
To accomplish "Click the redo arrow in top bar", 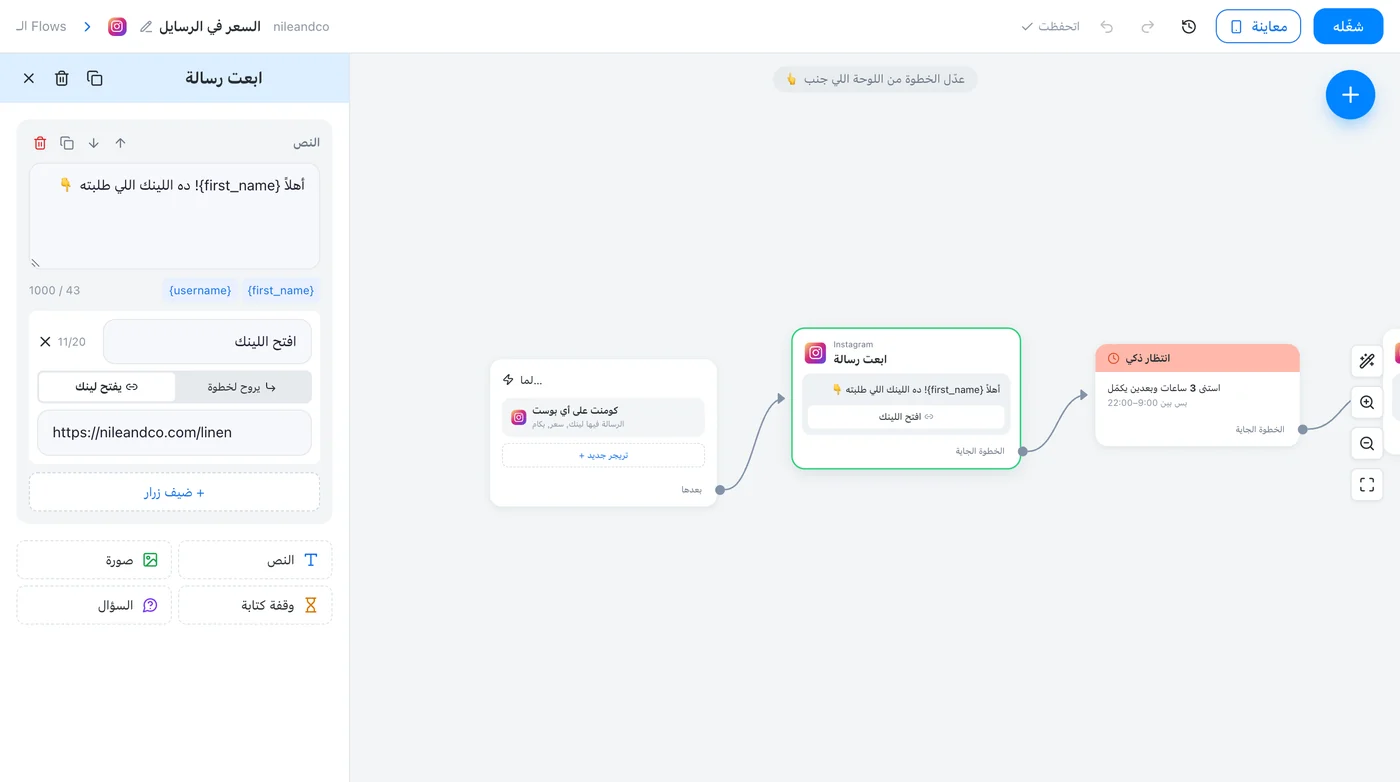I will pos(1148,27).
